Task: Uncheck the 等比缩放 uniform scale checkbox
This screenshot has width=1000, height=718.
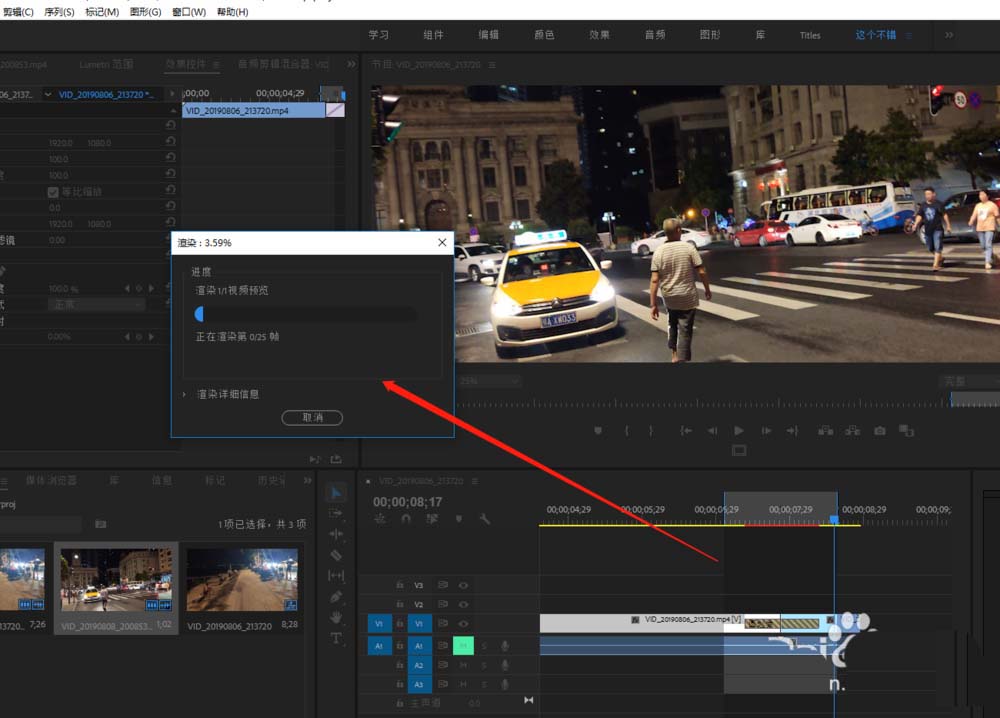Action: coord(53,192)
